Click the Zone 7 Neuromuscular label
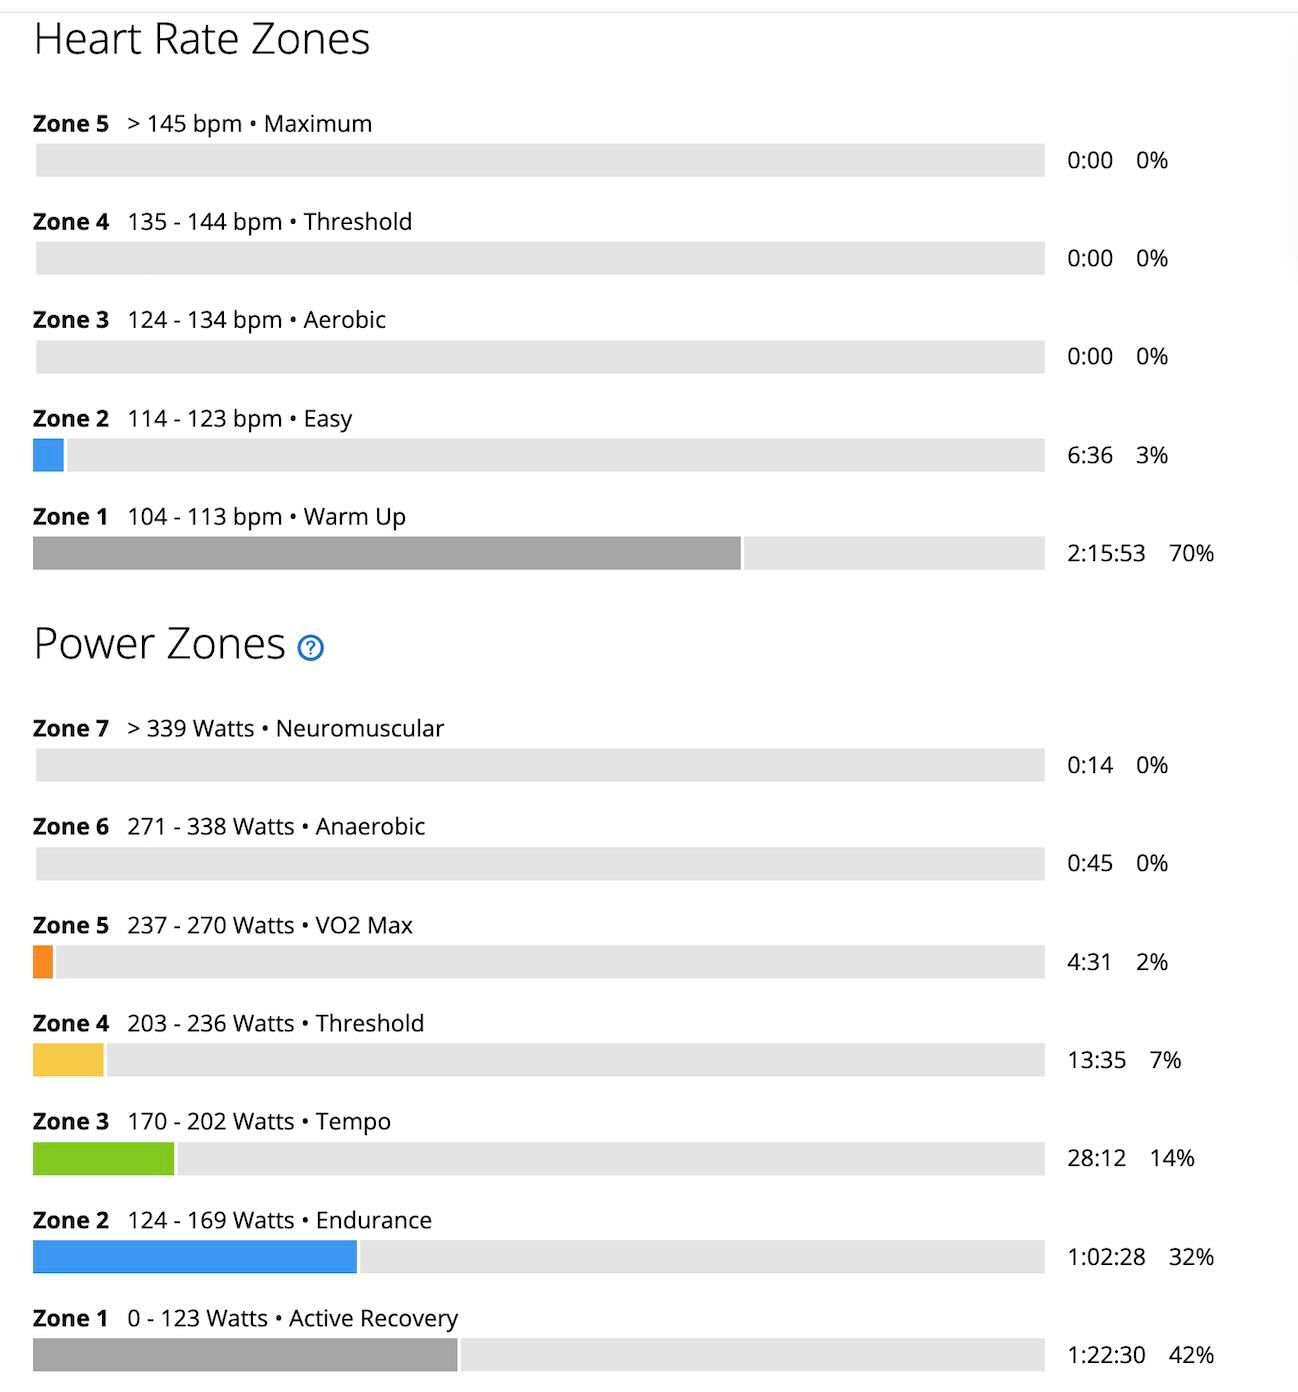This screenshot has height=1392, width=1298. [x=238, y=729]
